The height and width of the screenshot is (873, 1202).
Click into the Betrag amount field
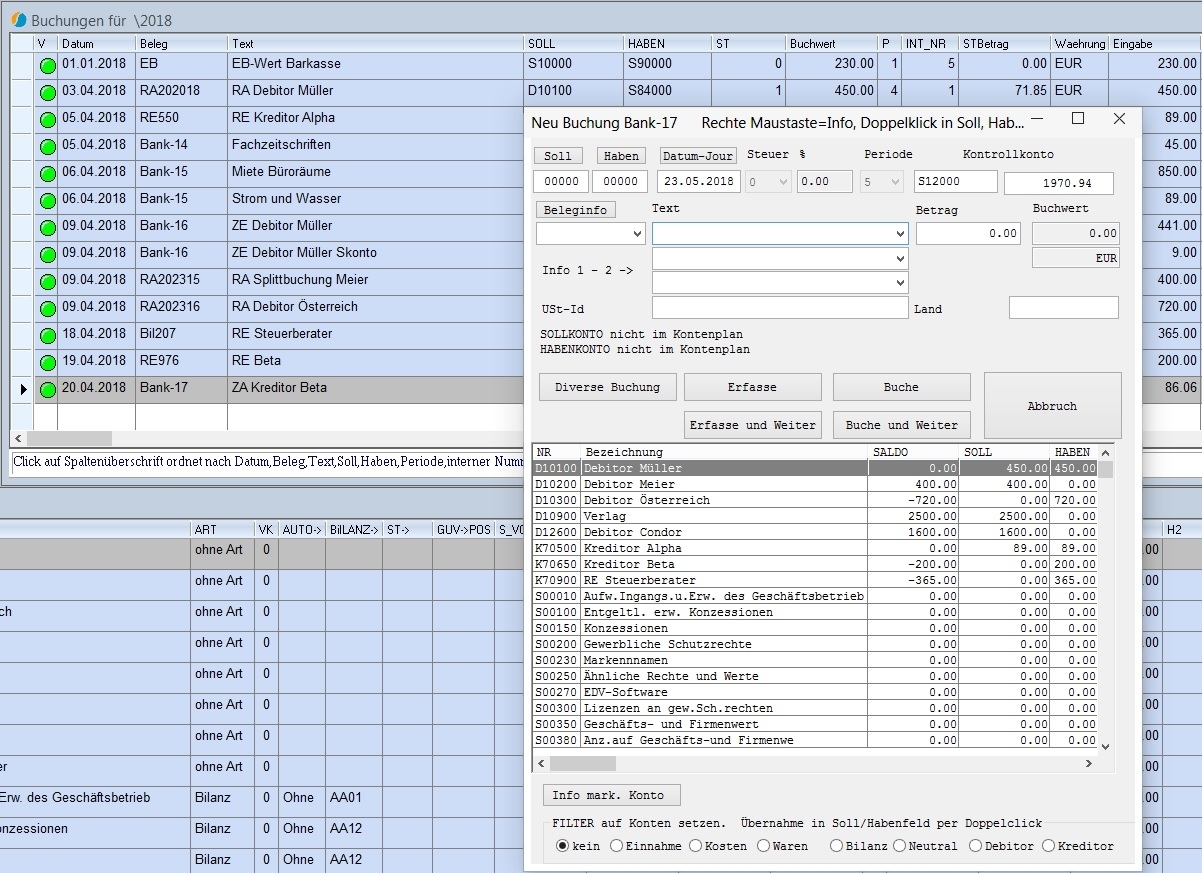[967, 233]
